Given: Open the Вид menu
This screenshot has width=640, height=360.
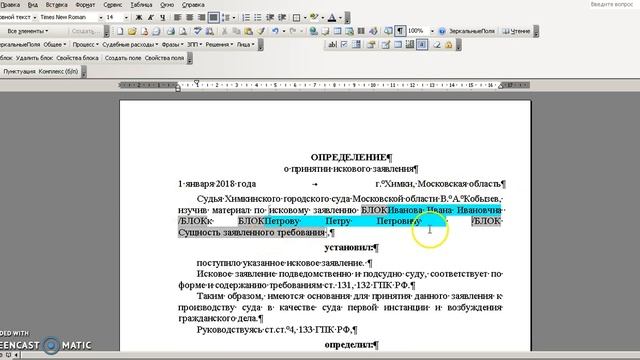Looking at the screenshot, I should pyautogui.click(x=32, y=5).
